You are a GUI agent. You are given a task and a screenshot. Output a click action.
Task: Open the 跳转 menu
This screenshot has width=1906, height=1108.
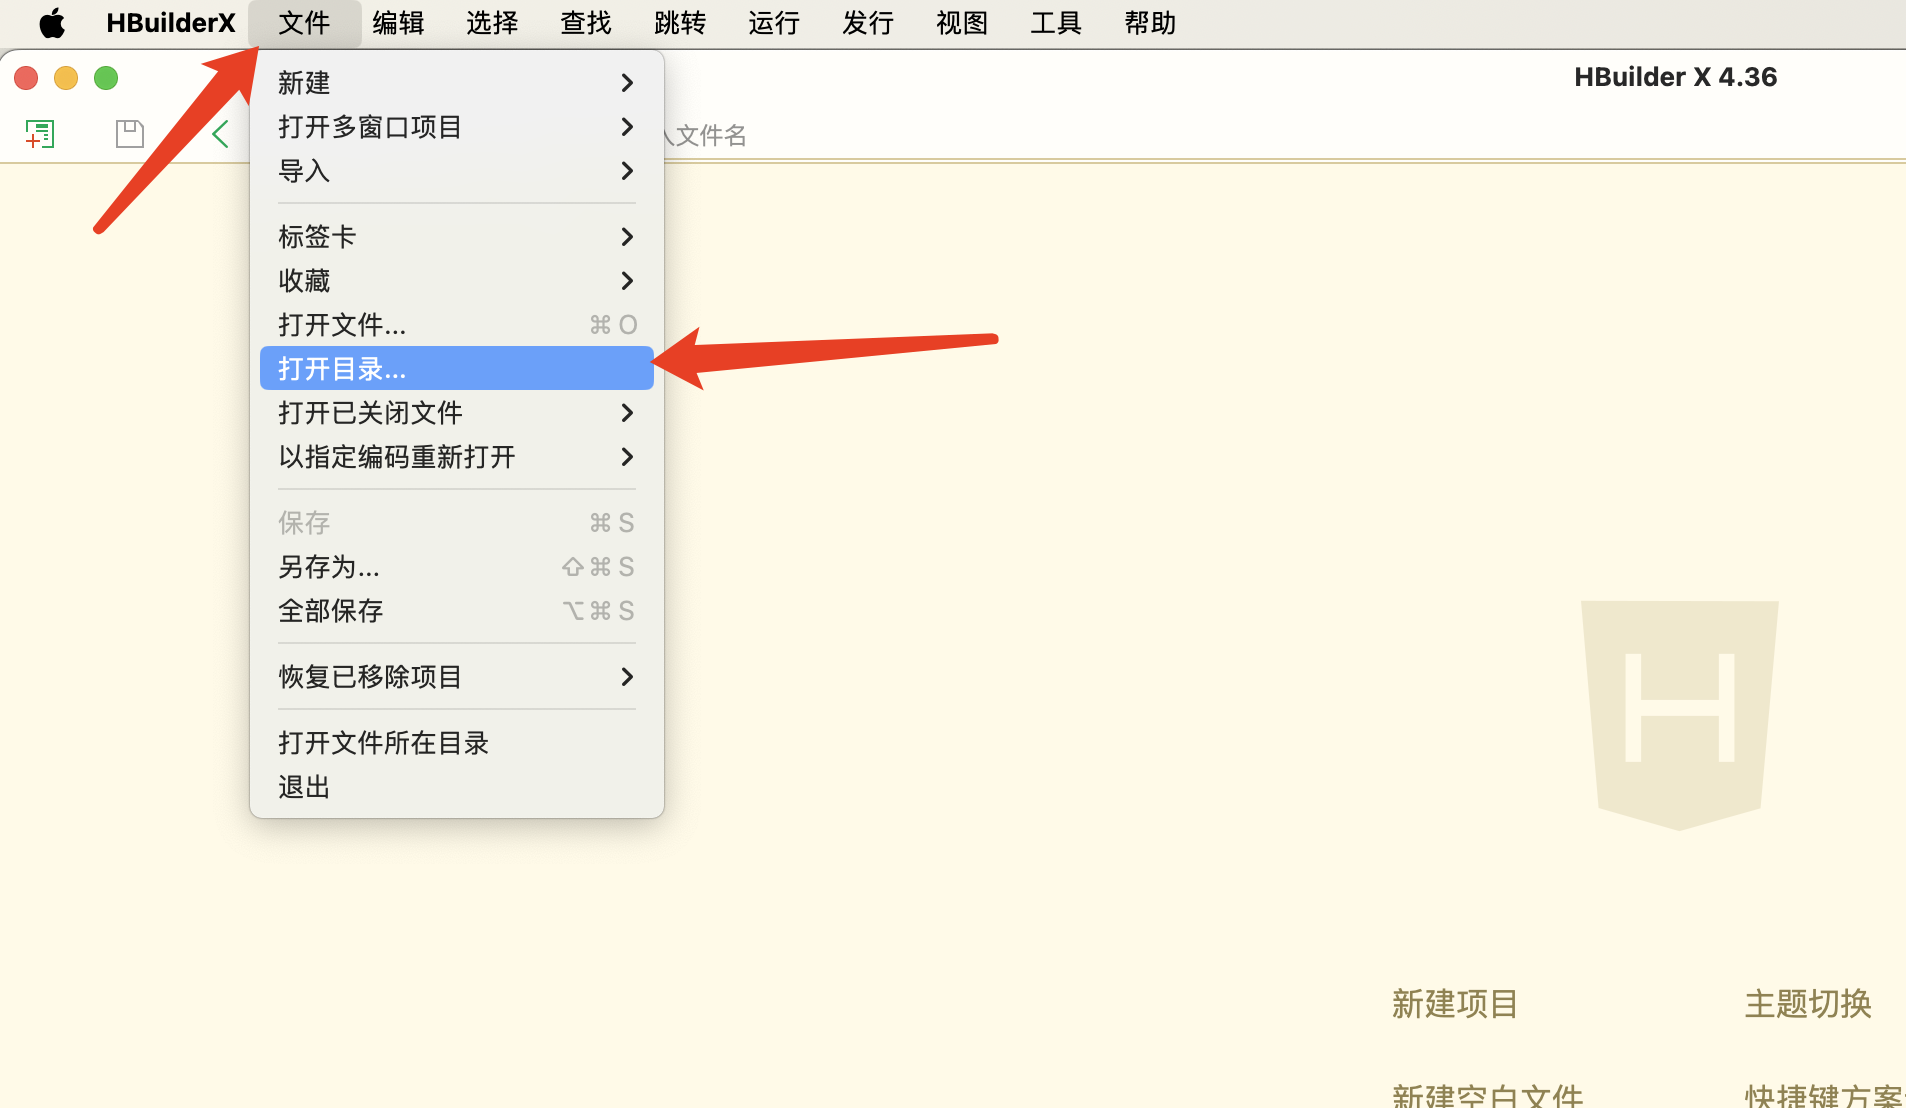tap(680, 23)
